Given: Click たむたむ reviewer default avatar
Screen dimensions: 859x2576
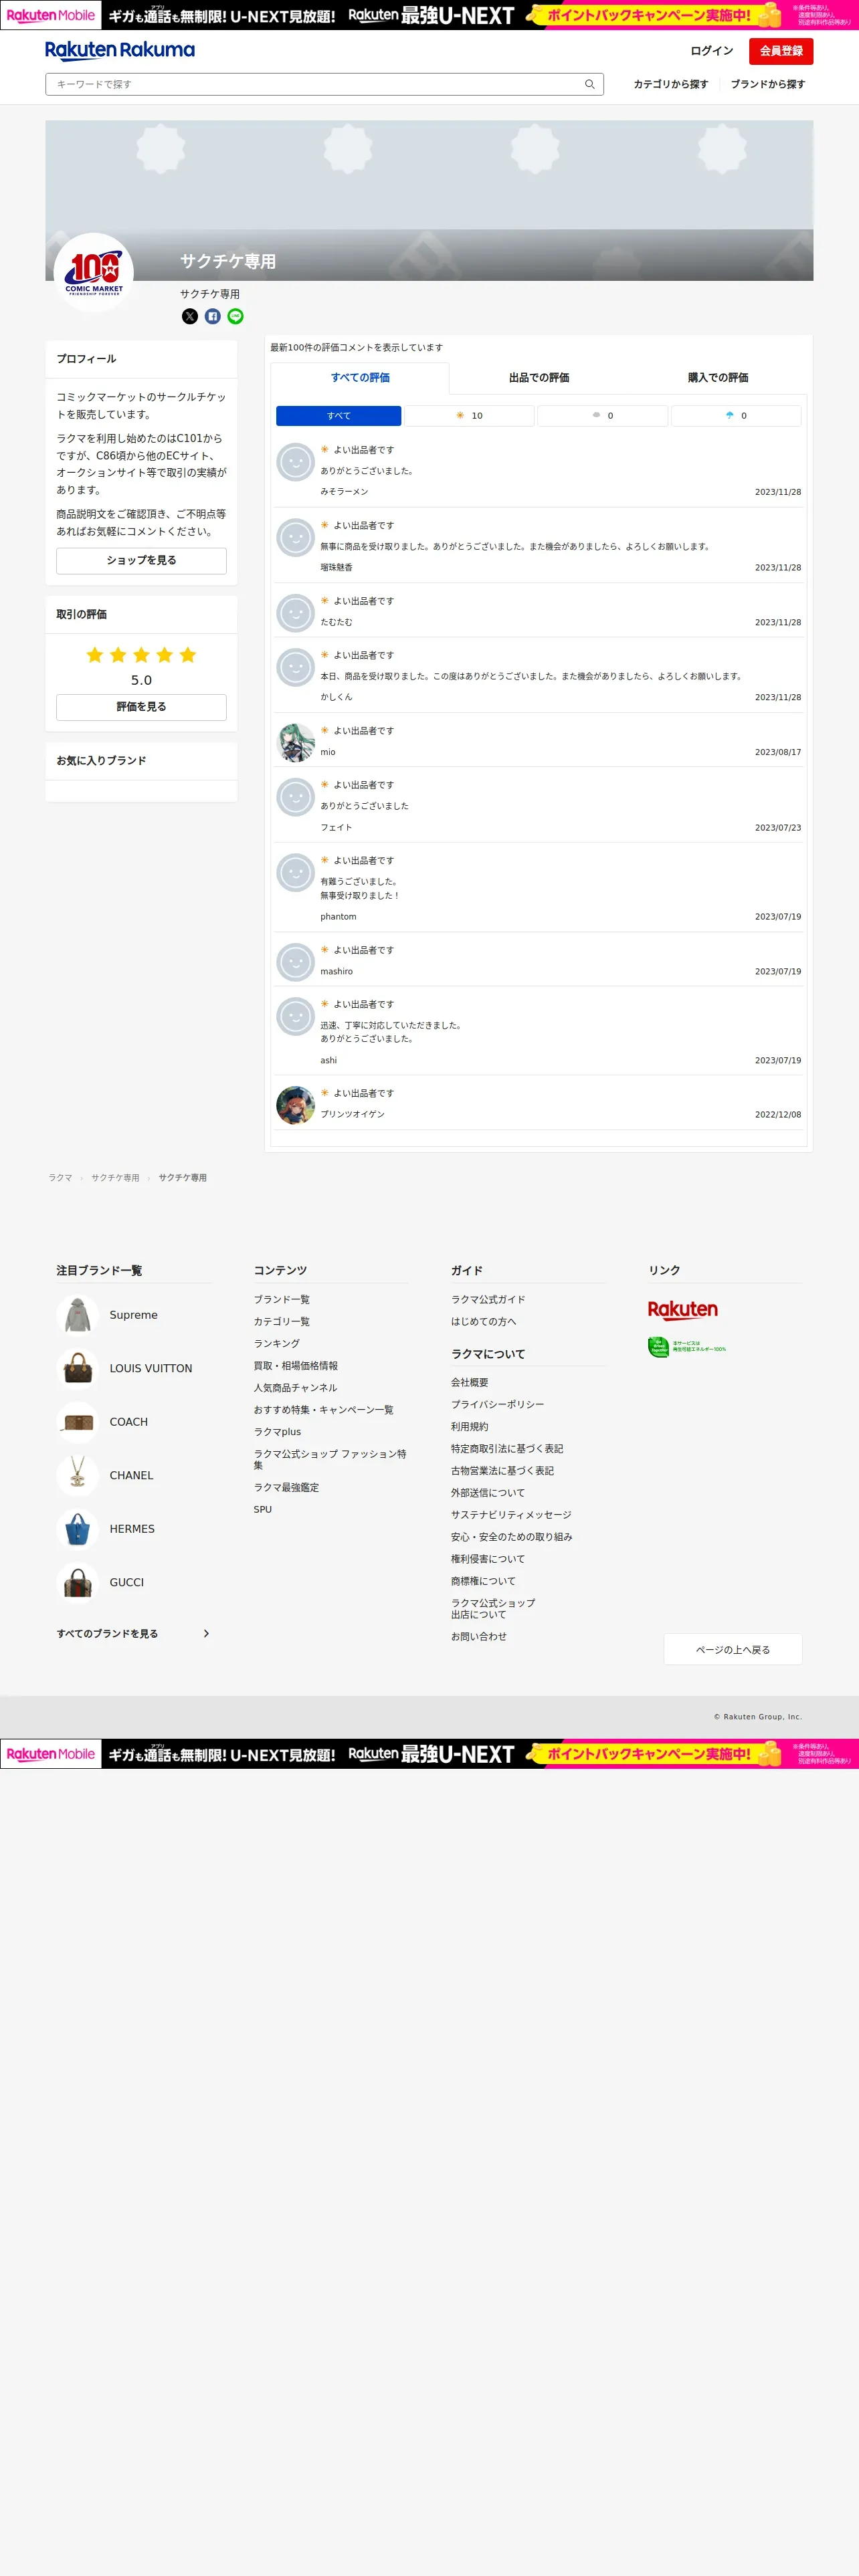Looking at the screenshot, I should pos(295,613).
